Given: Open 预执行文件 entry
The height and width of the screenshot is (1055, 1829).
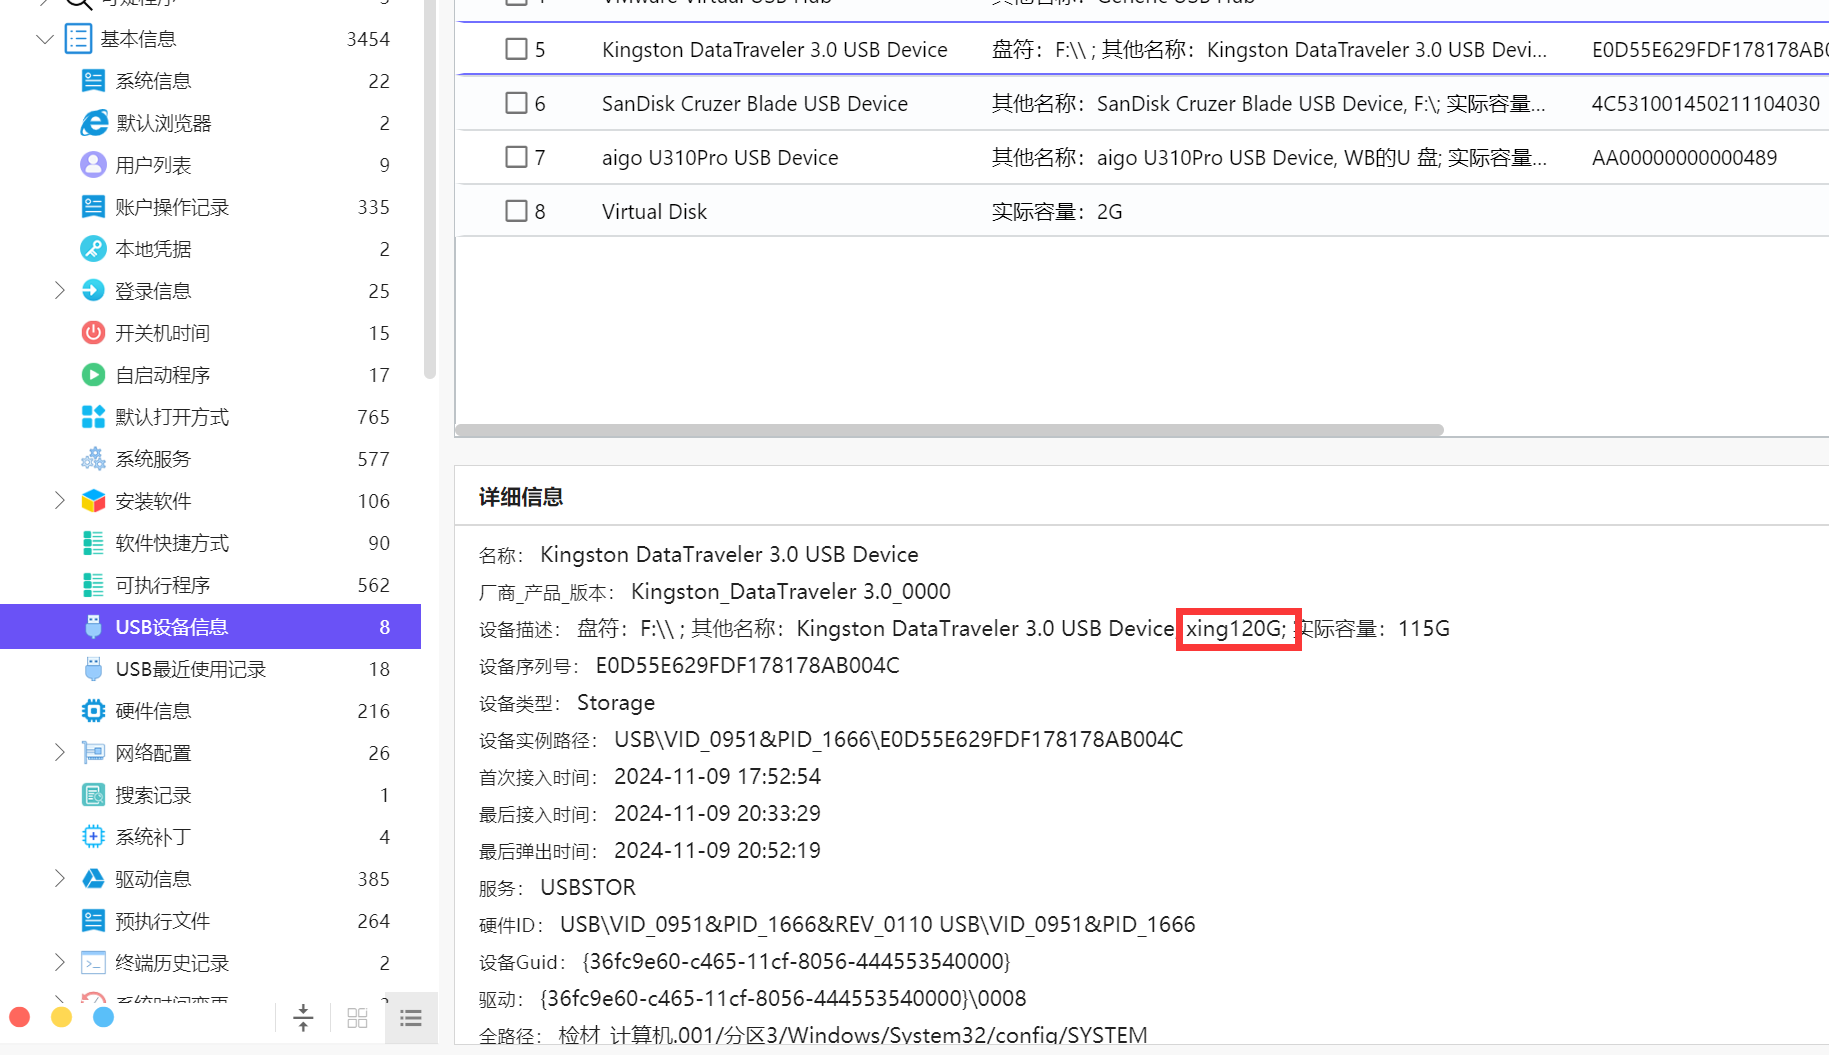Looking at the screenshot, I should (162, 921).
